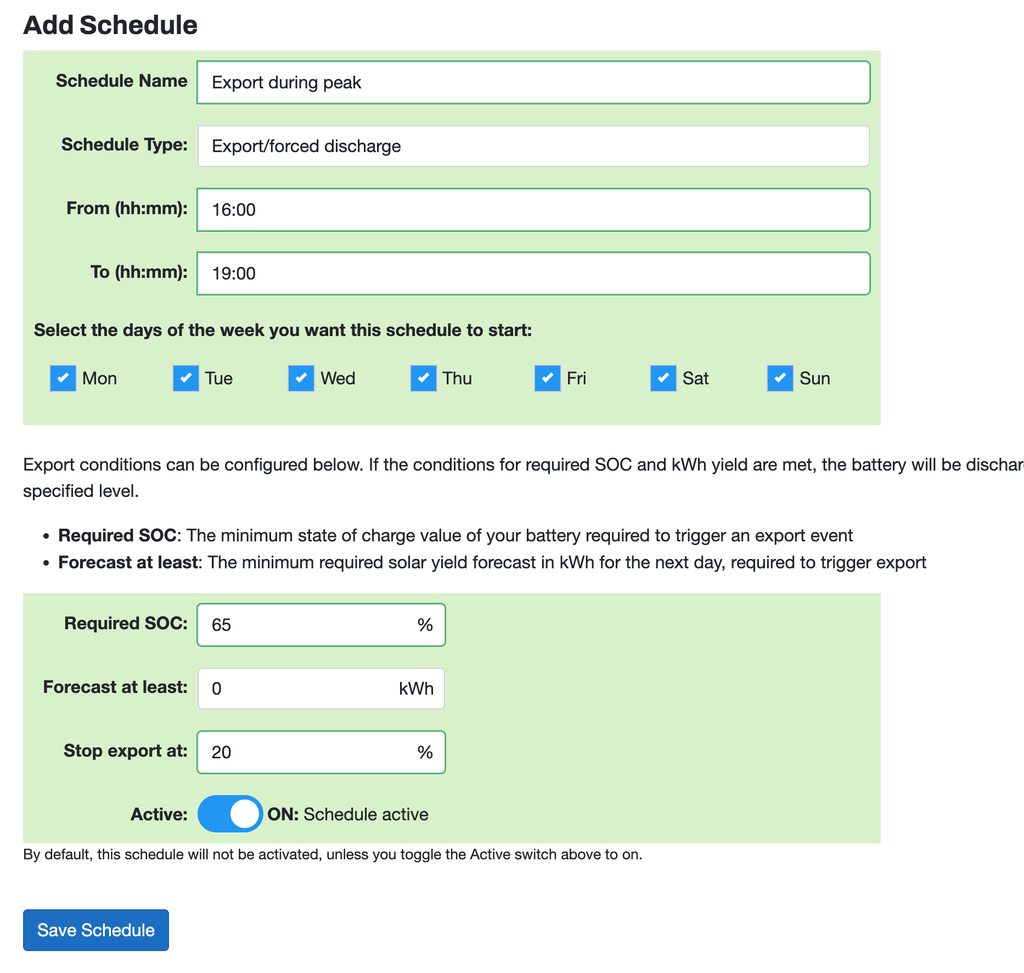Click the From time input field

[x=533, y=210]
